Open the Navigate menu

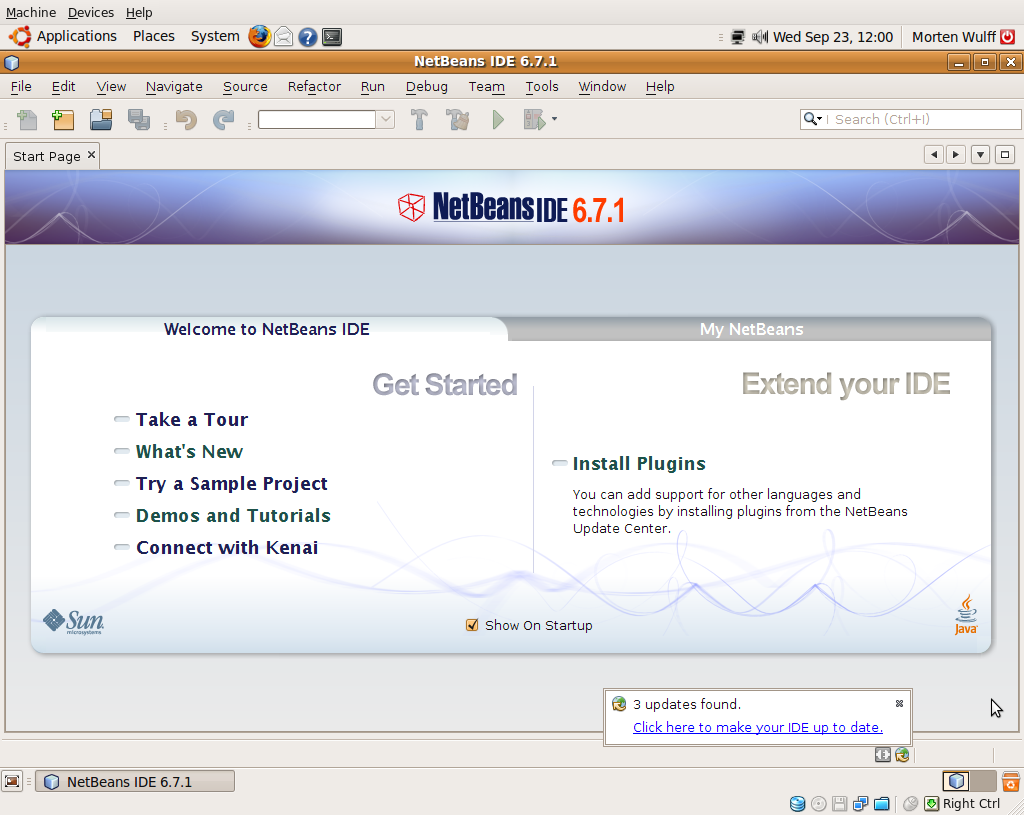(x=174, y=86)
